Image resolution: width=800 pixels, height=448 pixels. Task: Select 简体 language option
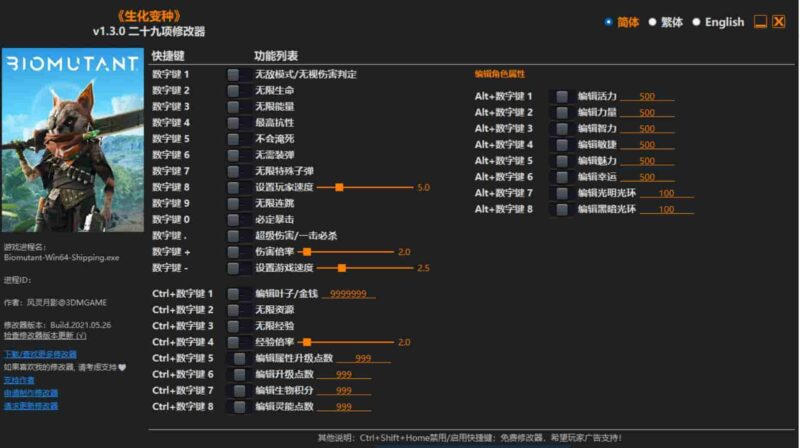click(x=622, y=22)
